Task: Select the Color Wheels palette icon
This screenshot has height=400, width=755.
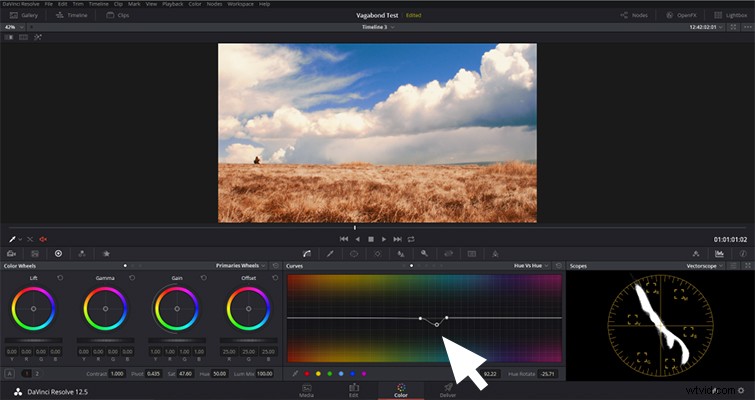Action: (58, 254)
